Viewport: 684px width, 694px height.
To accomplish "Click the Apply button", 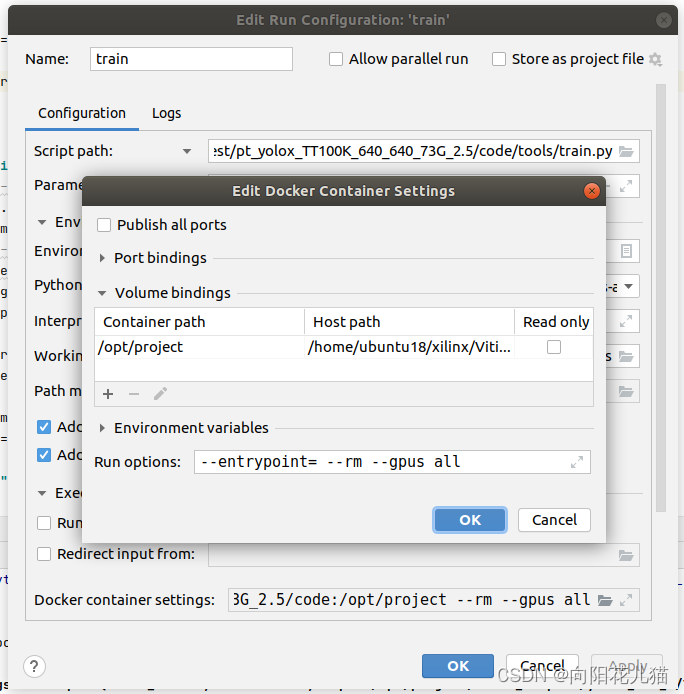I will [x=627, y=666].
